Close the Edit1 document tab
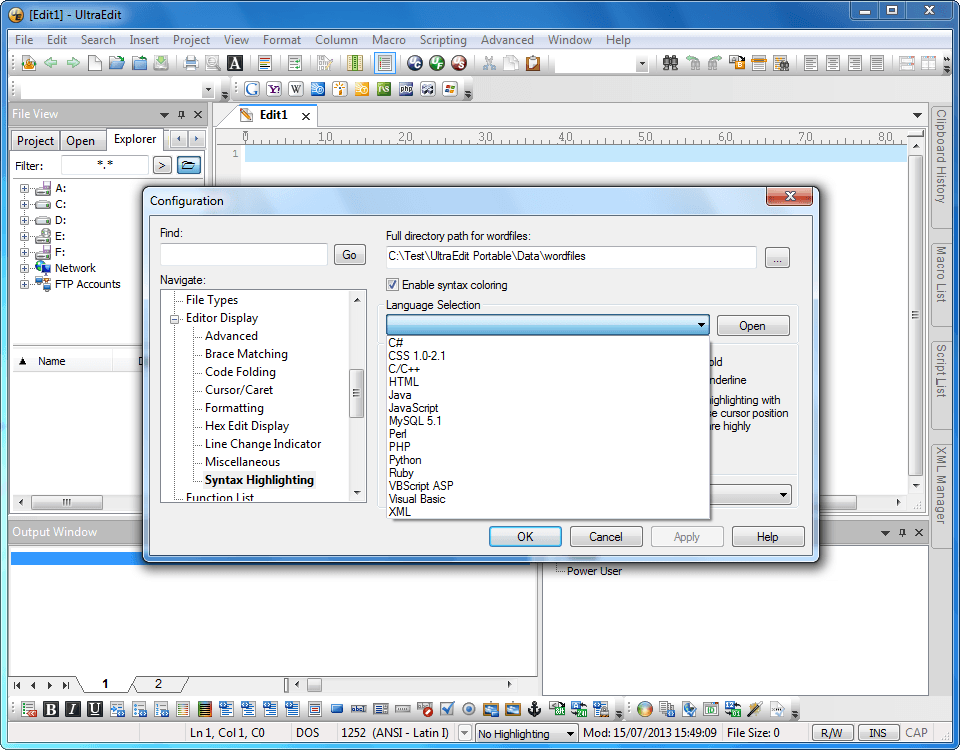The height and width of the screenshot is (750, 960). coord(306,116)
